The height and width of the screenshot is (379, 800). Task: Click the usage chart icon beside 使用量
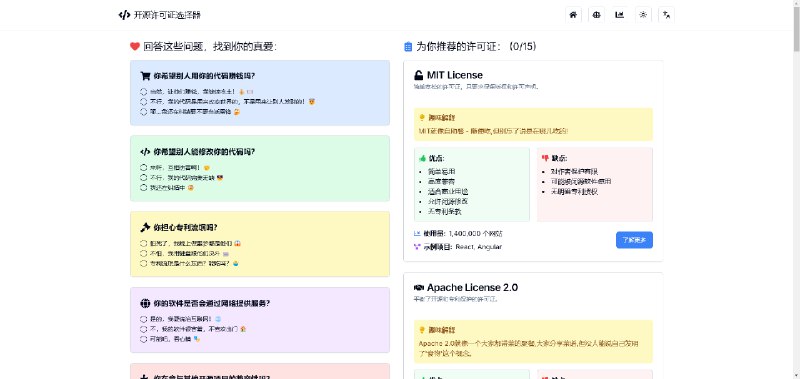coord(417,234)
